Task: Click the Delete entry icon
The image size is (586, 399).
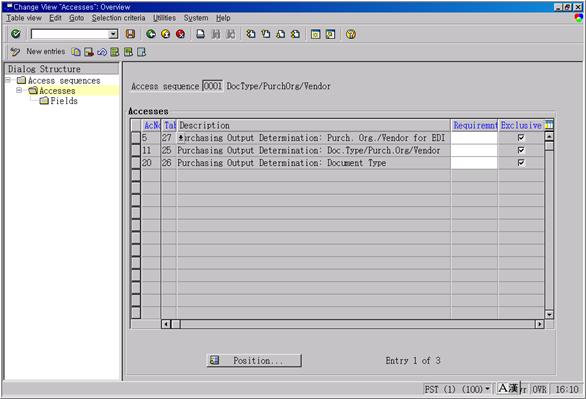Action: coord(89,52)
